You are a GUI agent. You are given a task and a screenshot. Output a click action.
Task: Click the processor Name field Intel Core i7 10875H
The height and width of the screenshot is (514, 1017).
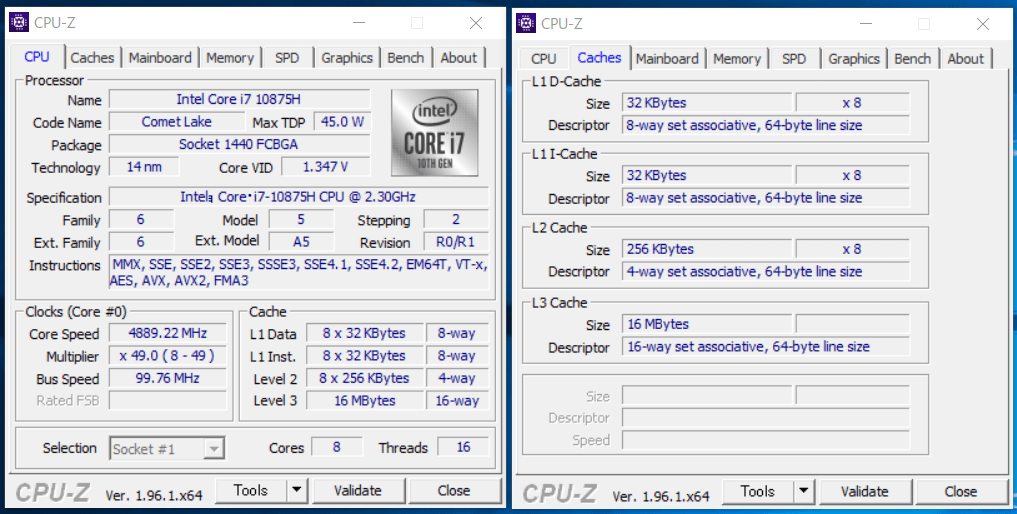239,99
